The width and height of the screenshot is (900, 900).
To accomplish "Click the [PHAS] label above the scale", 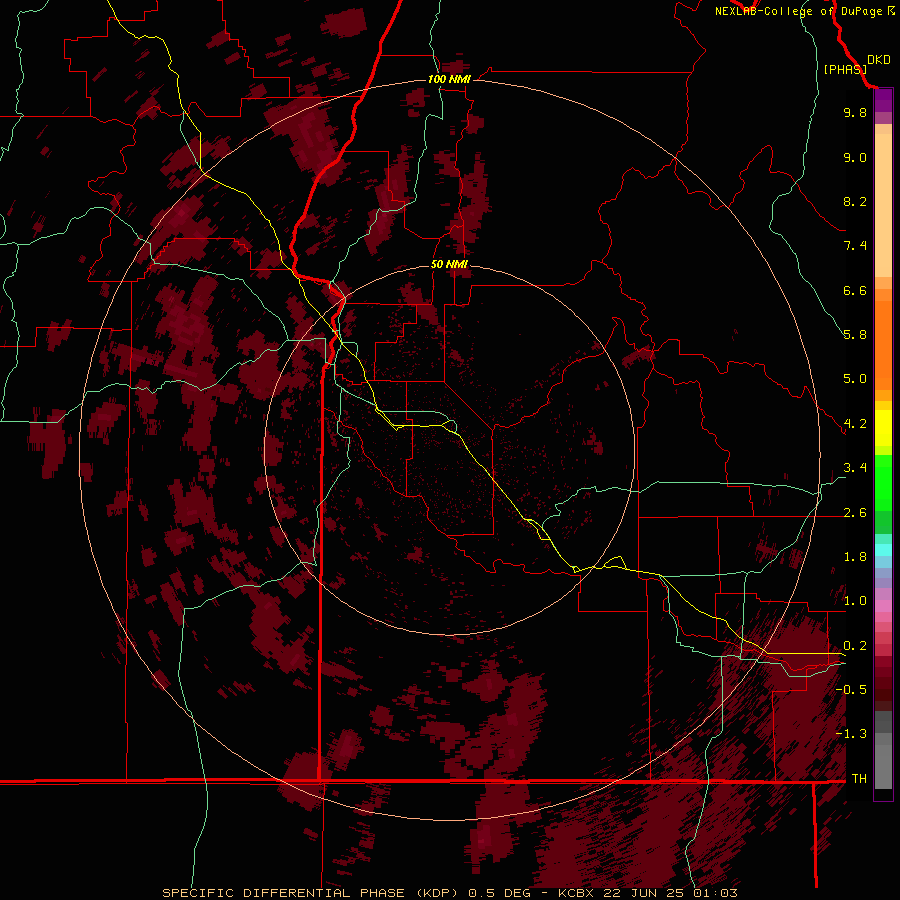I will click(x=845, y=69).
